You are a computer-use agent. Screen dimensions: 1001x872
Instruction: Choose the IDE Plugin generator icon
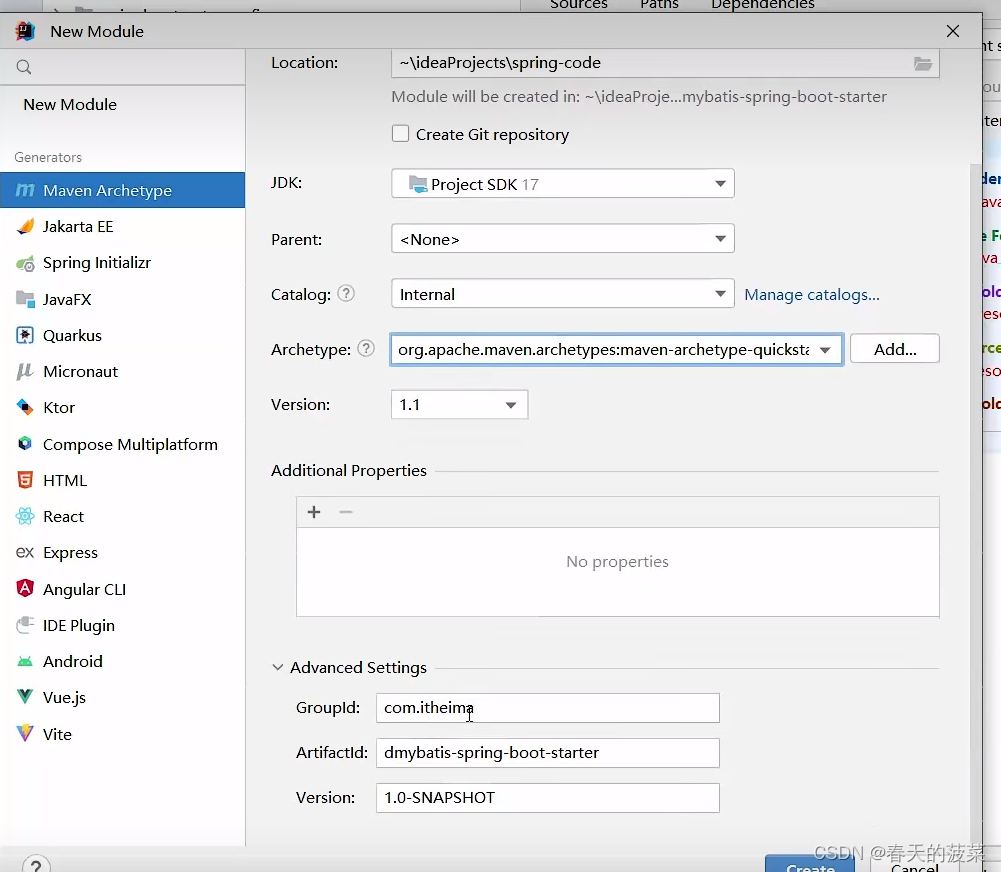pos(25,625)
